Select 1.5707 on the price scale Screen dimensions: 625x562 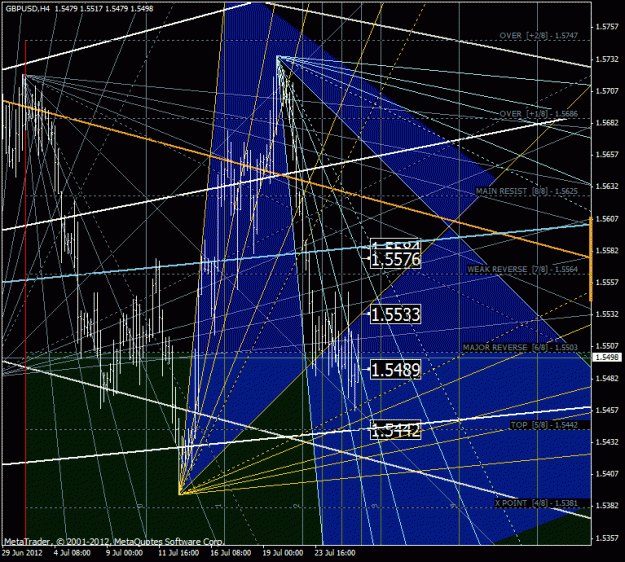[x=607, y=91]
